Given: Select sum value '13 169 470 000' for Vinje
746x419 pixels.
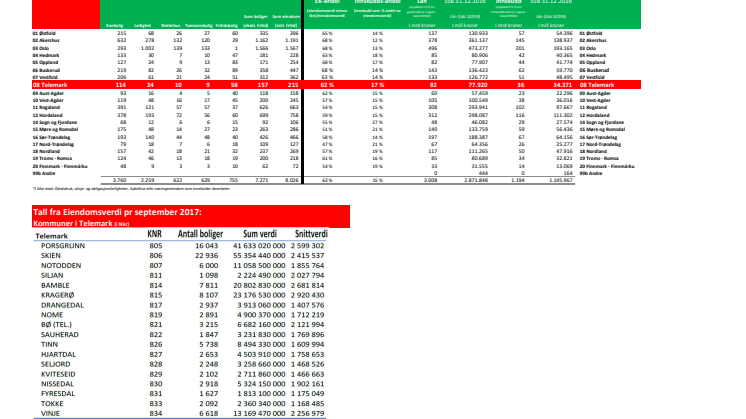Looking at the screenshot, I should coord(259,414).
